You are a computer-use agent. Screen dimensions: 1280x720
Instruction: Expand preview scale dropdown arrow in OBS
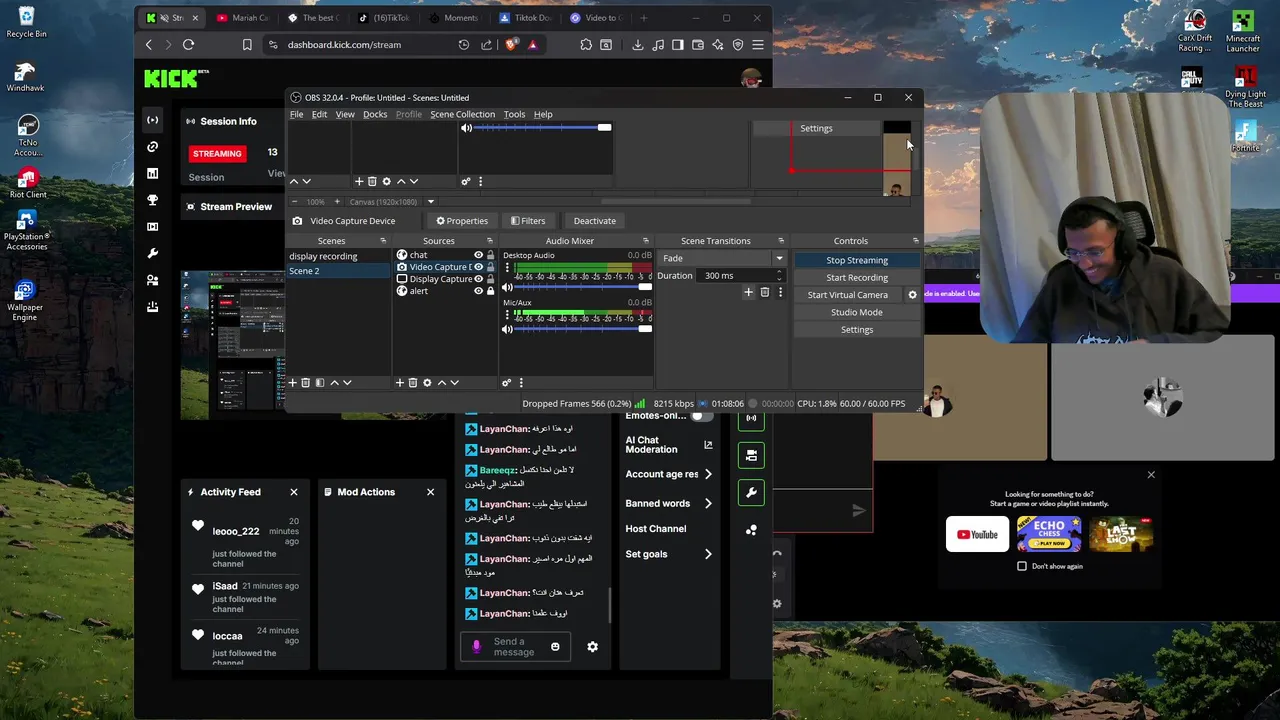[431, 202]
